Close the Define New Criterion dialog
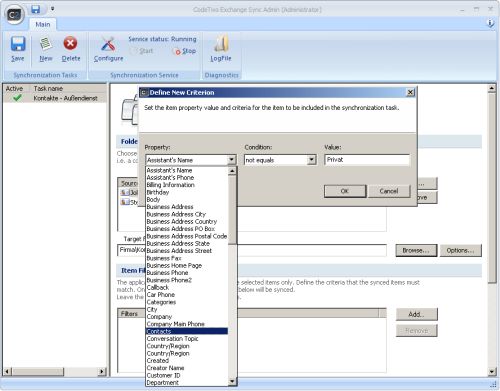500x391 pixels. click(411, 92)
